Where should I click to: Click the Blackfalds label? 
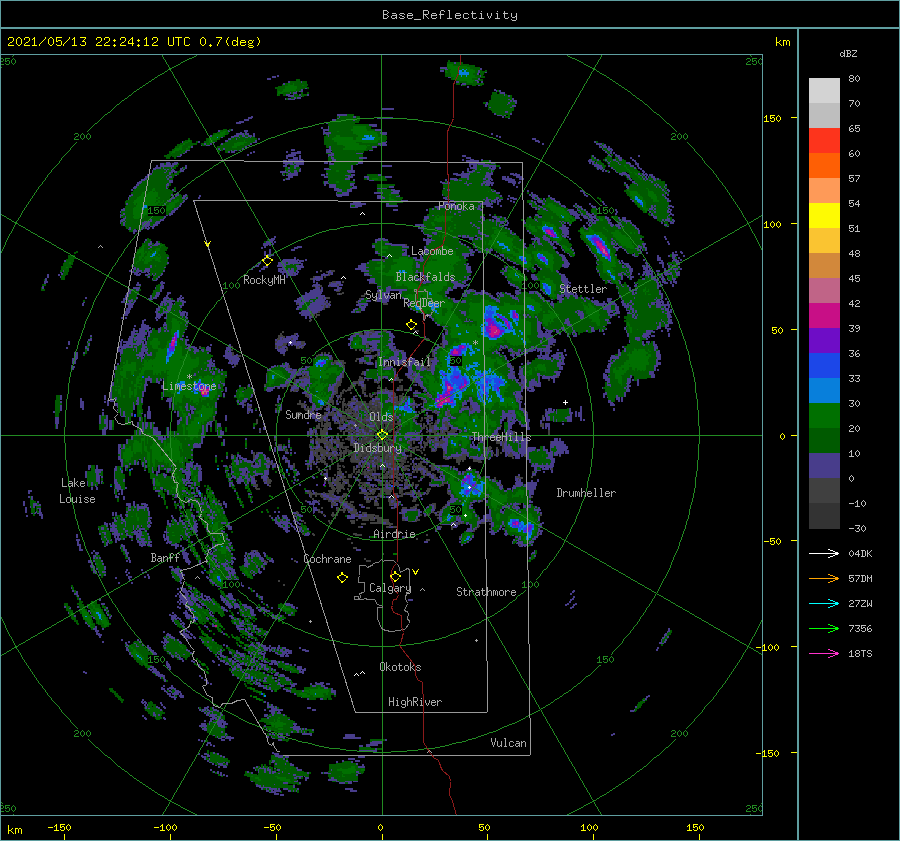pyautogui.click(x=425, y=277)
